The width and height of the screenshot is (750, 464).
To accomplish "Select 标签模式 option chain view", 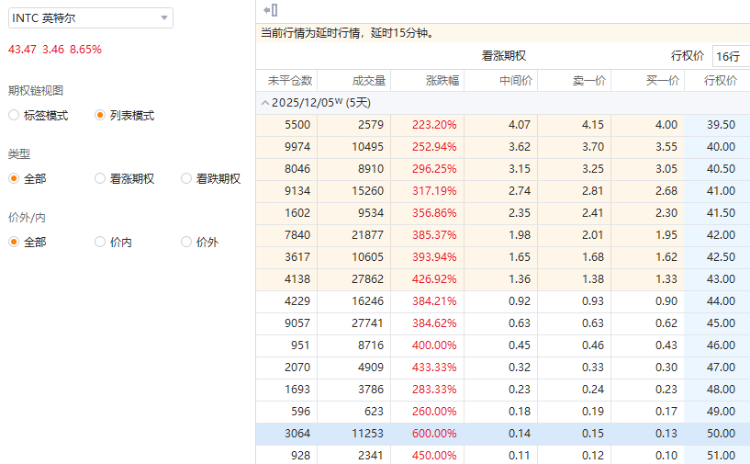I will (x=14, y=115).
